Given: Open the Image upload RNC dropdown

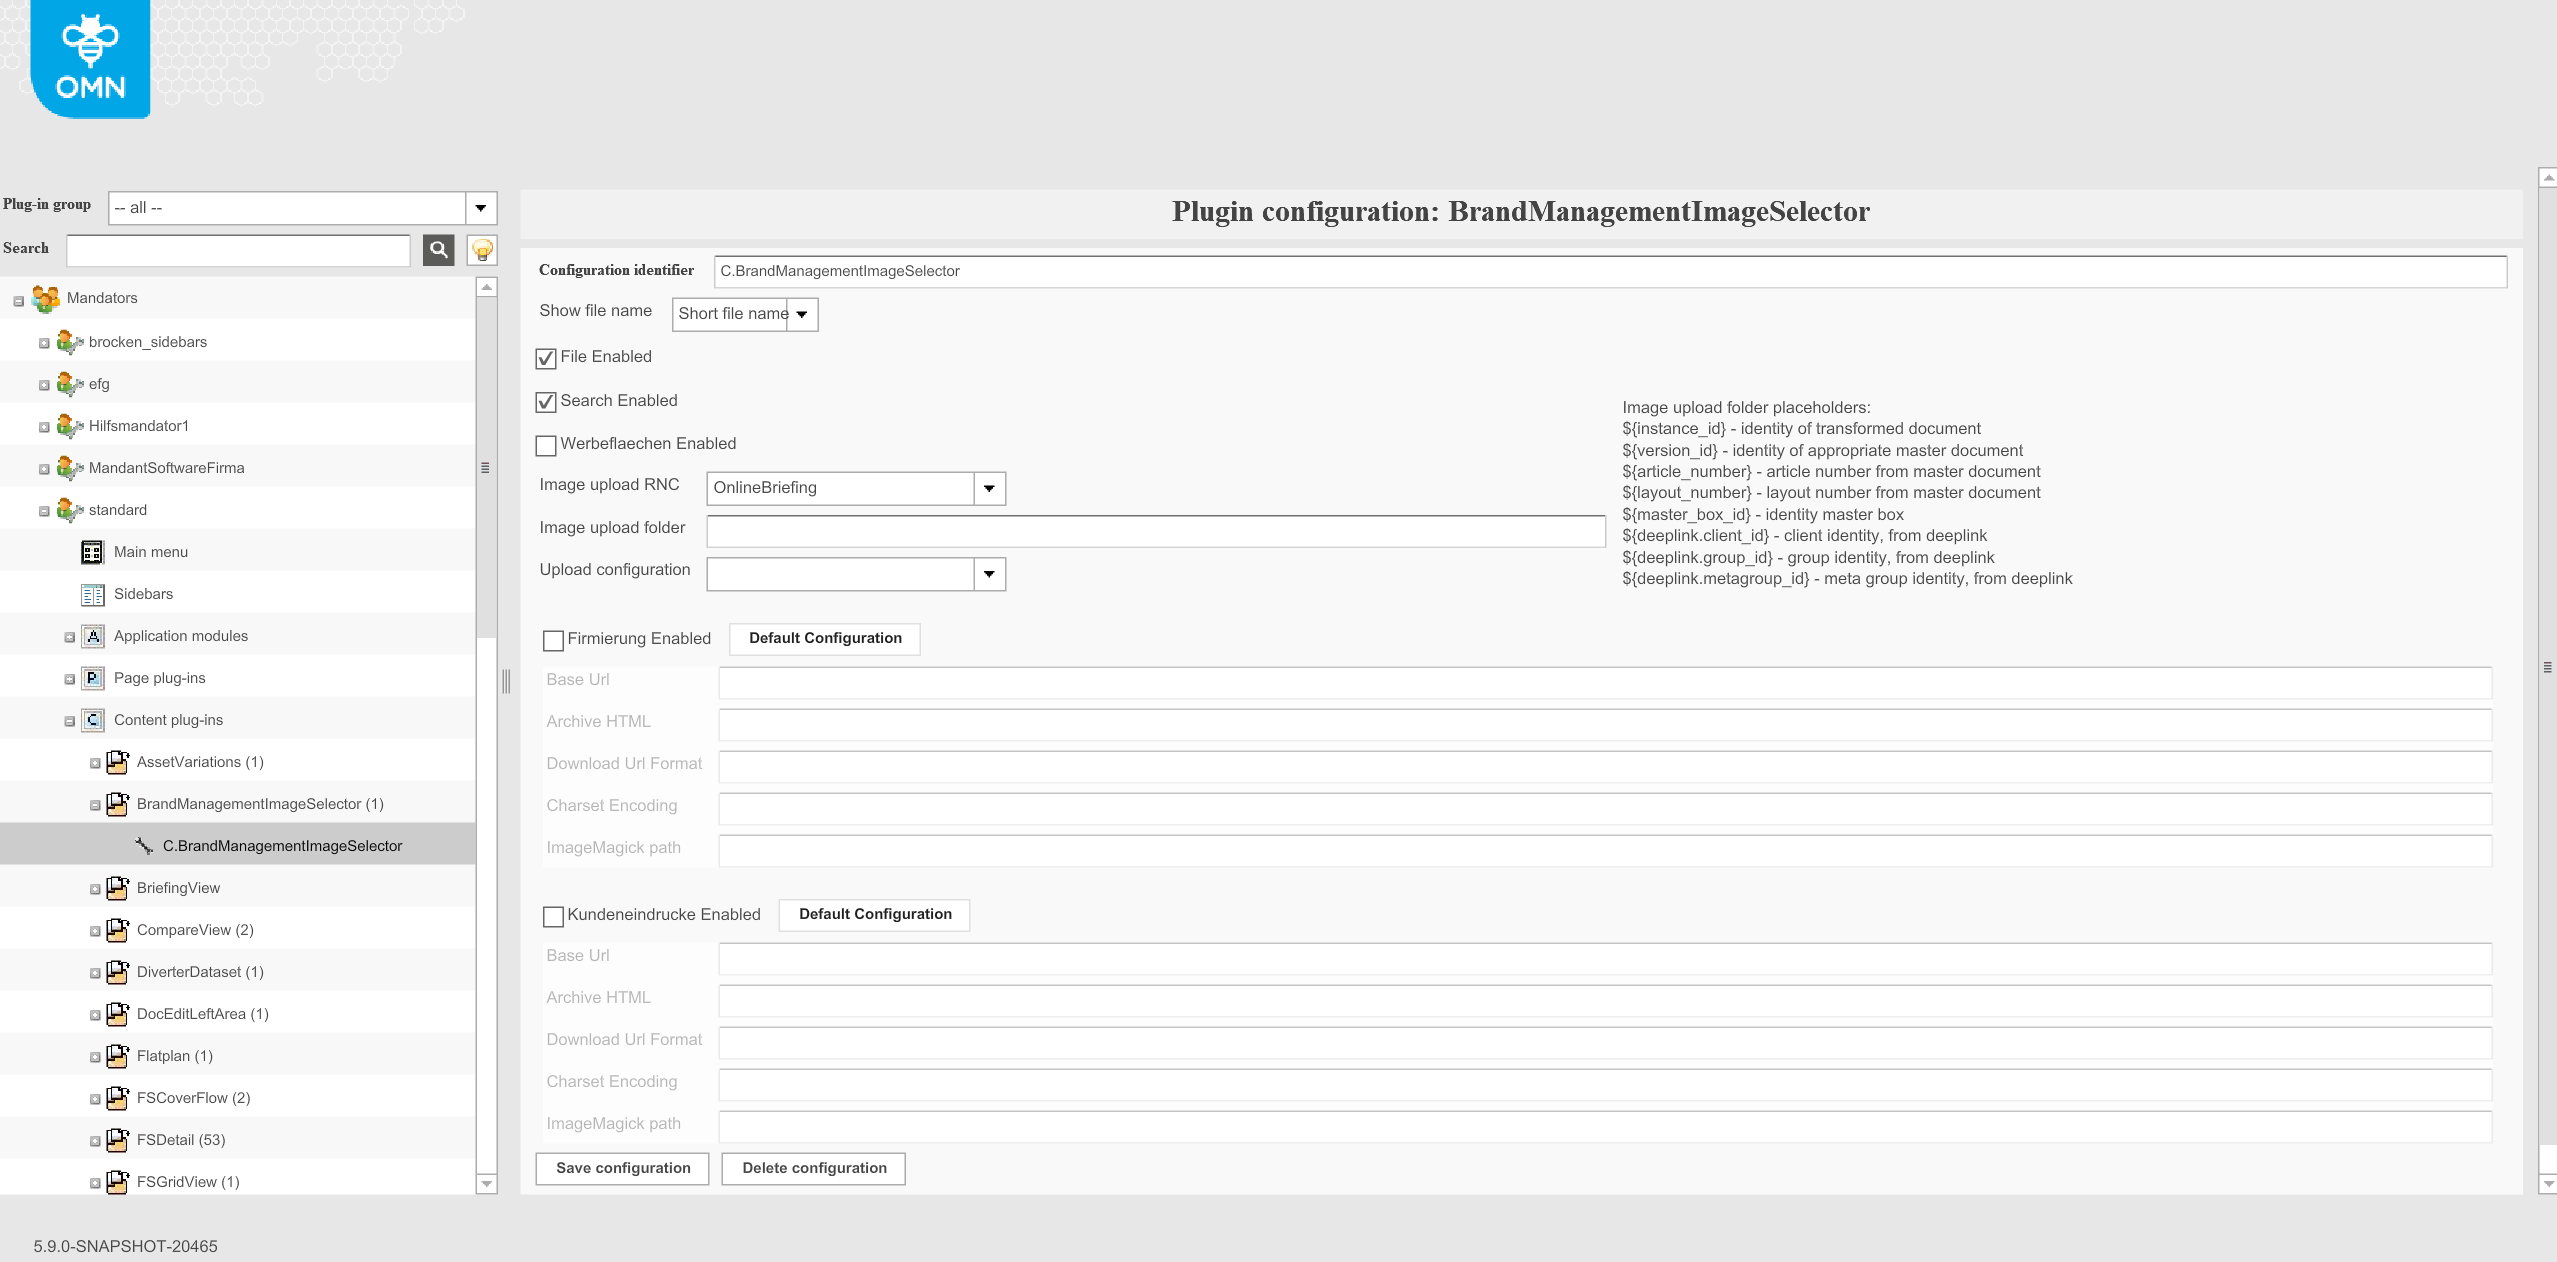Looking at the screenshot, I should click(988, 489).
